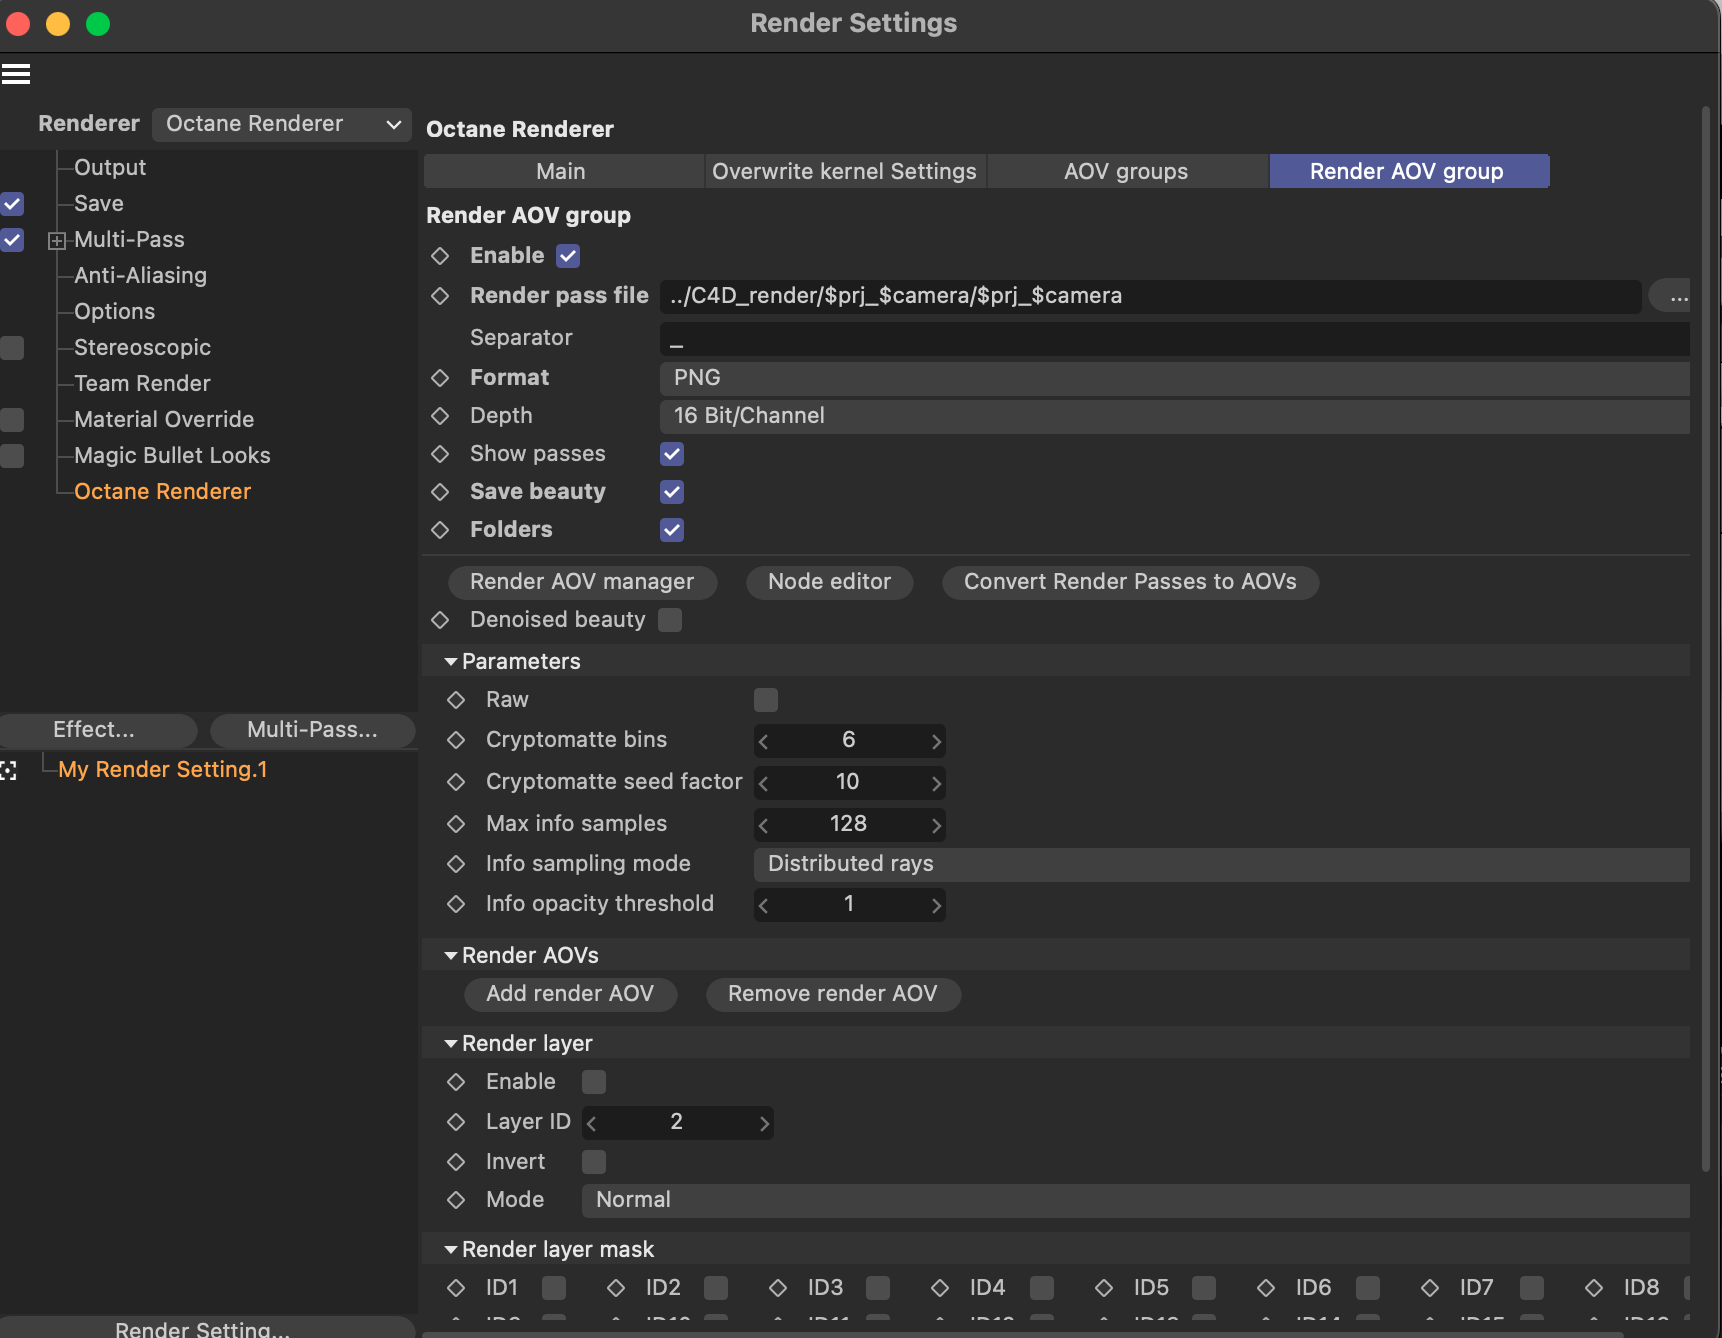This screenshot has width=1722, height=1338.
Task: Open Render AOV manager
Action: point(582,582)
